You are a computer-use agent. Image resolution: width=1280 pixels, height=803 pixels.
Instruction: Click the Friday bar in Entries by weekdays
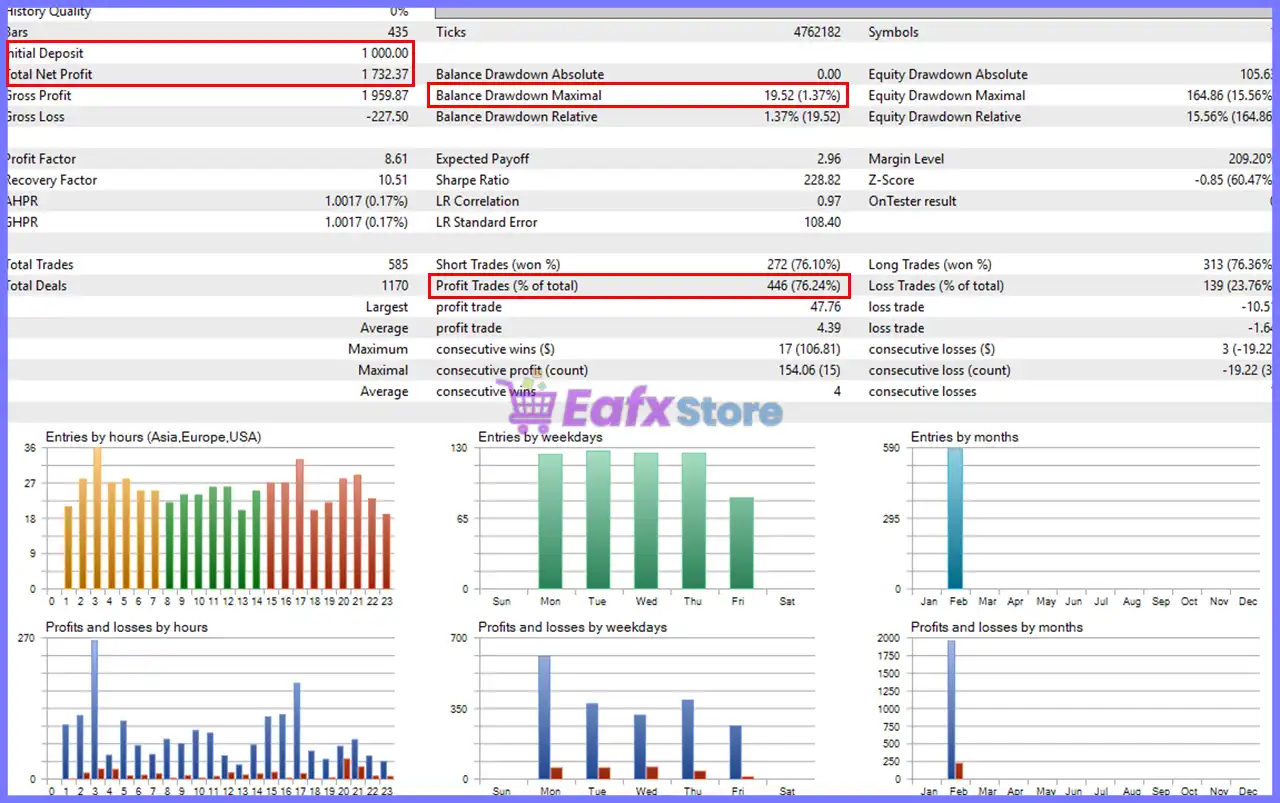pos(741,543)
